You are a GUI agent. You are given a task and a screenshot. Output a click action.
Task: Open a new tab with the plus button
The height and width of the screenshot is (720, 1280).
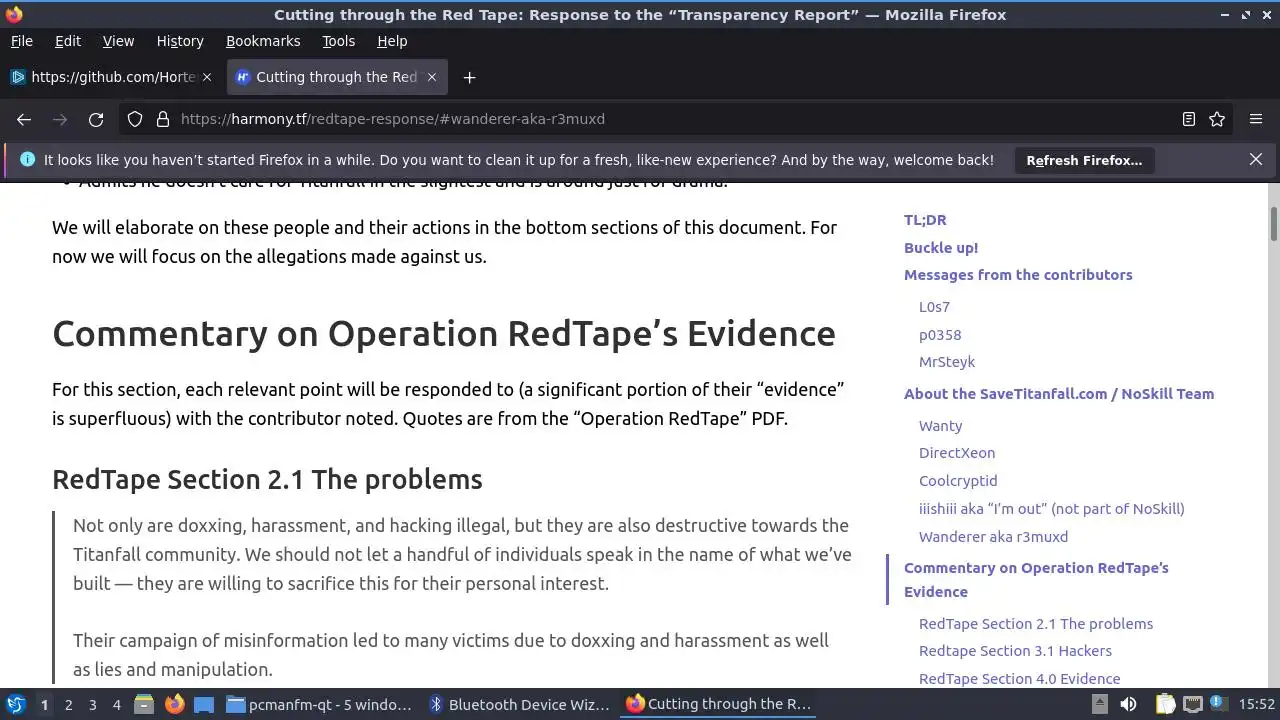point(469,77)
